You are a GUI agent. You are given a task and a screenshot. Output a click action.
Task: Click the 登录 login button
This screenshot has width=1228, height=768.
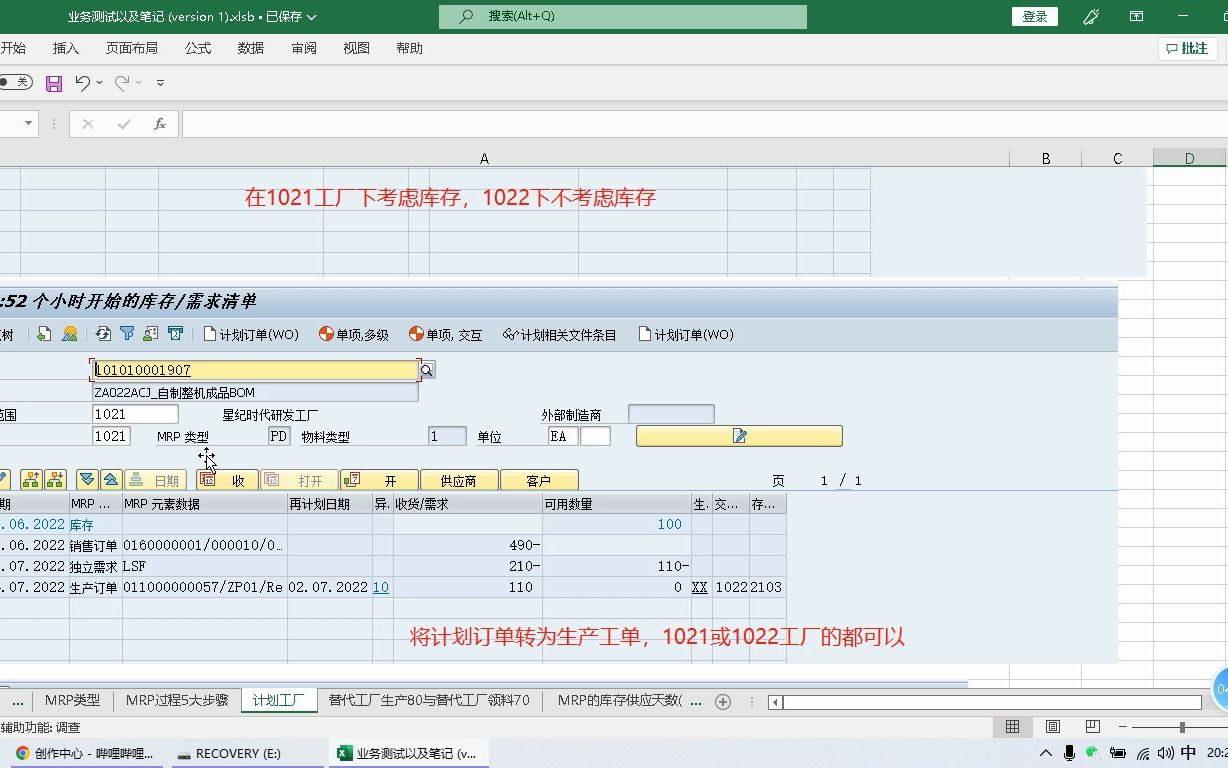(x=1035, y=16)
